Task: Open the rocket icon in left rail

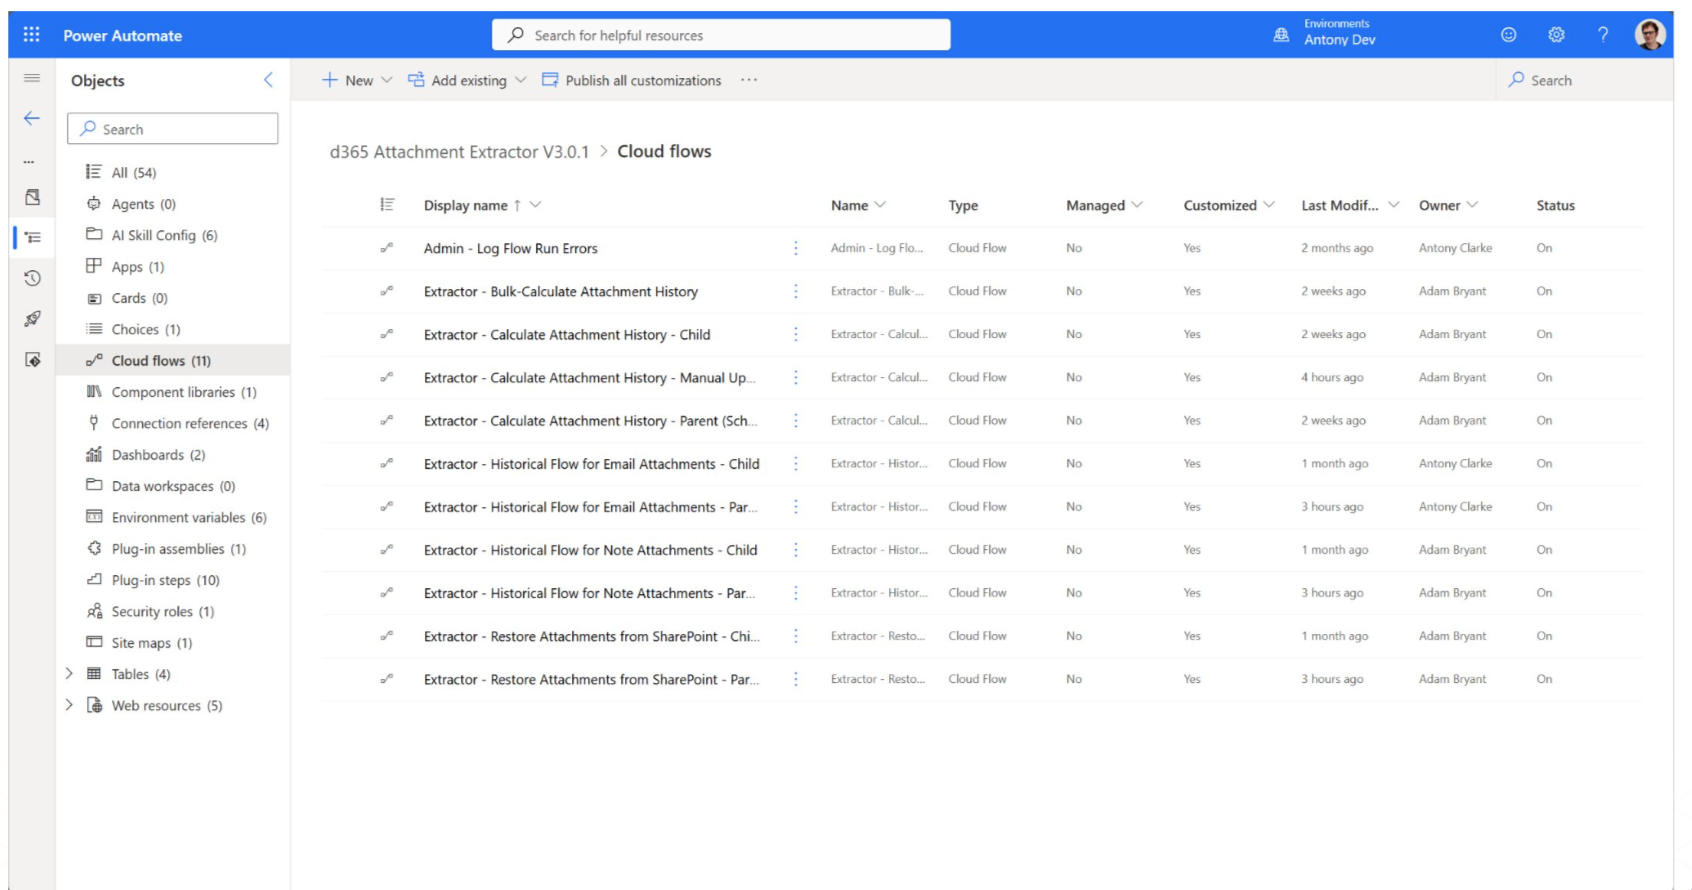Action: click(x=32, y=319)
